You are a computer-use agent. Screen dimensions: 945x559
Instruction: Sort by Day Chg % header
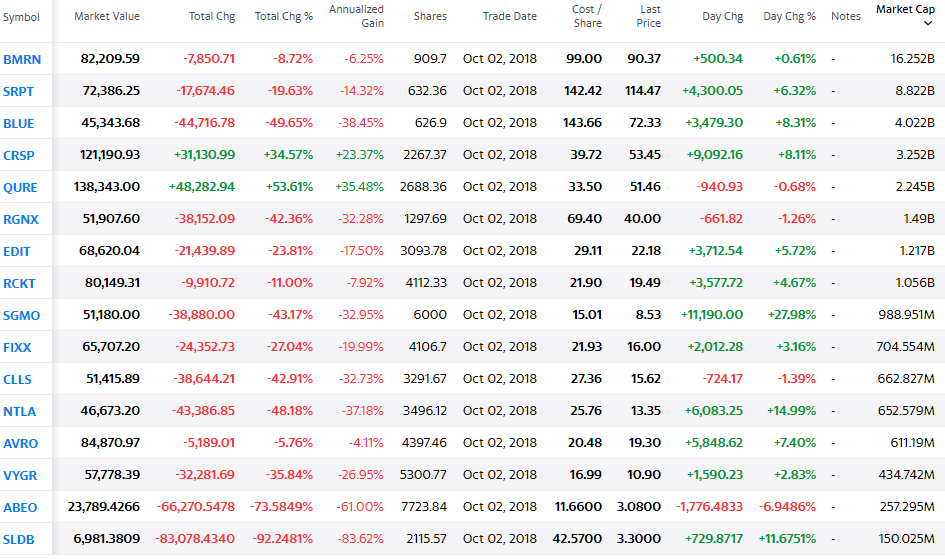pos(789,17)
